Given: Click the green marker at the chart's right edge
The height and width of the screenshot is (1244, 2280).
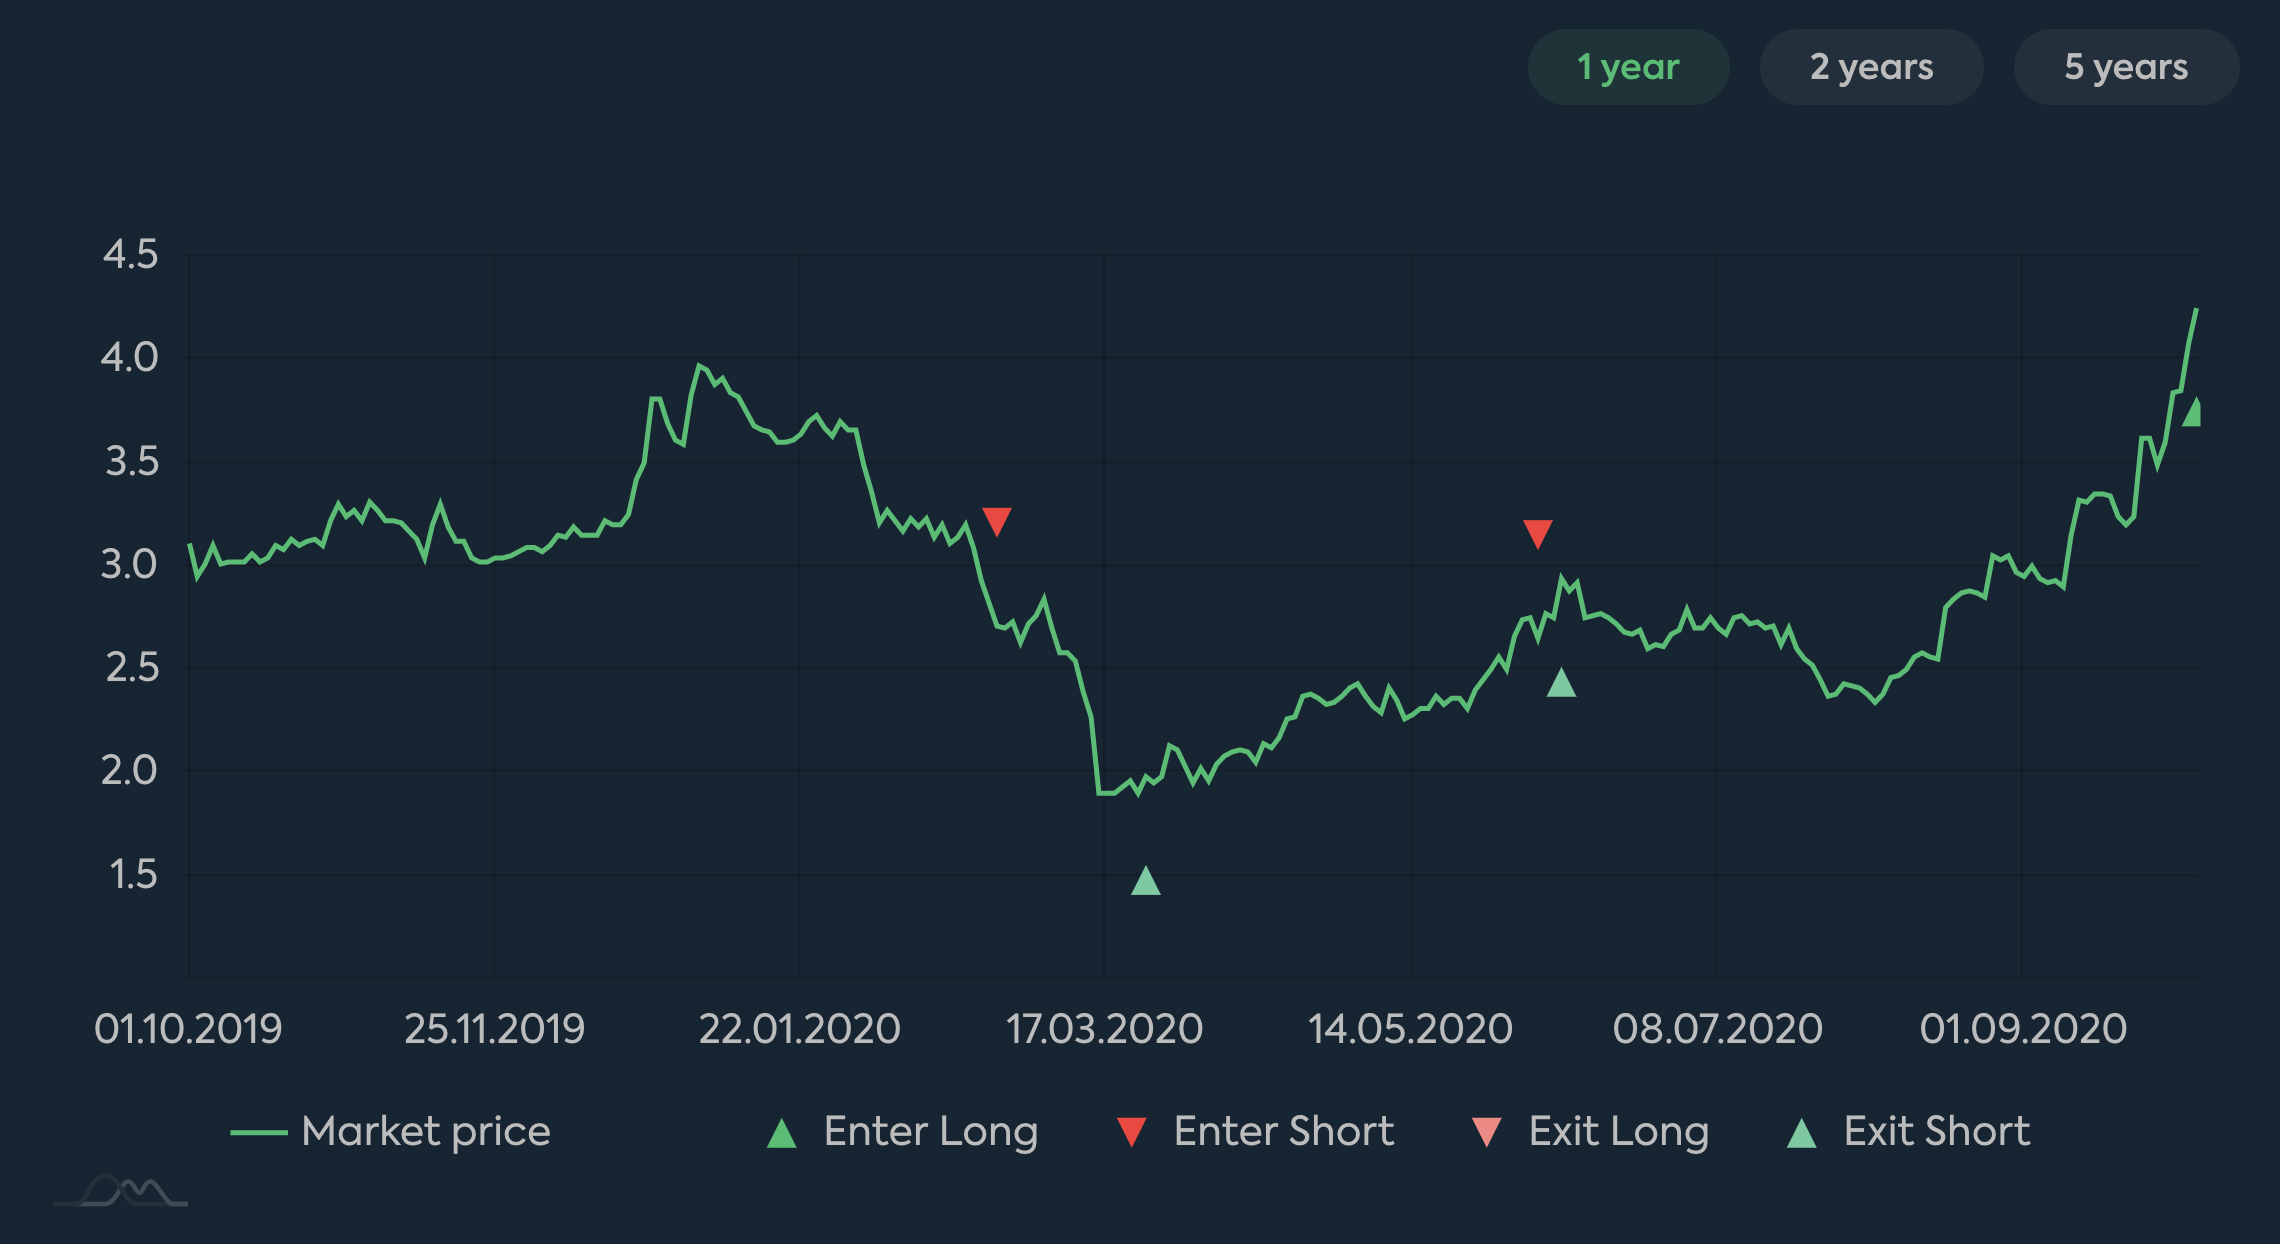Looking at the screenshot, I should point(2191,412).
